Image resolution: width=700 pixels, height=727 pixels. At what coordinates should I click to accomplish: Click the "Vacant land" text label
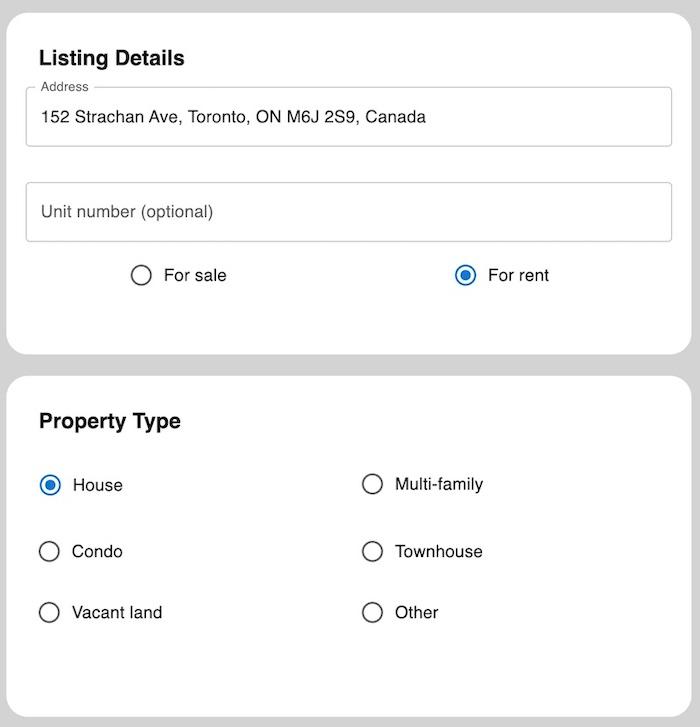click(x=117, y=612)
